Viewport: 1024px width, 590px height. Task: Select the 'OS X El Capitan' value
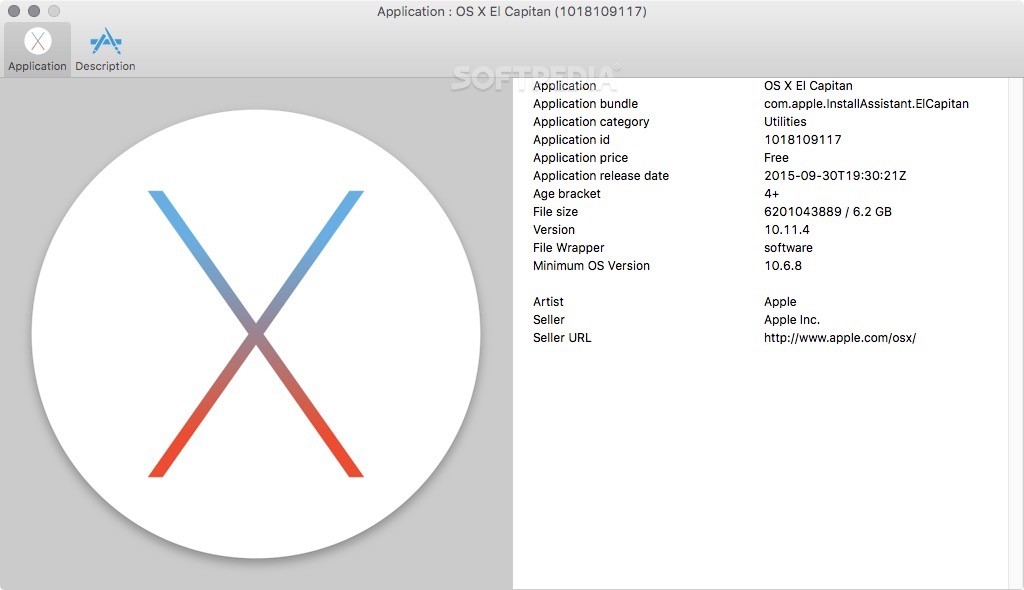pyautogui.click(x=808, y=86)
